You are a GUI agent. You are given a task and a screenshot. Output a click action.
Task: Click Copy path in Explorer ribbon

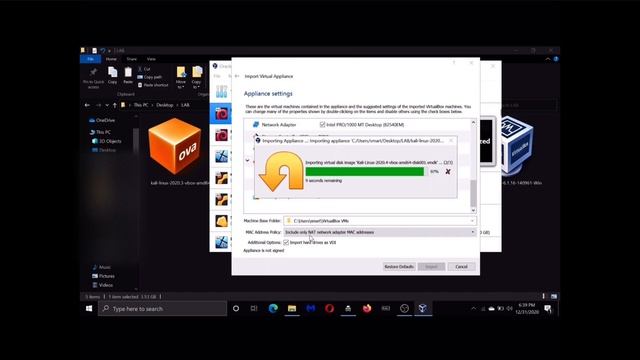(x=150, y=77)
